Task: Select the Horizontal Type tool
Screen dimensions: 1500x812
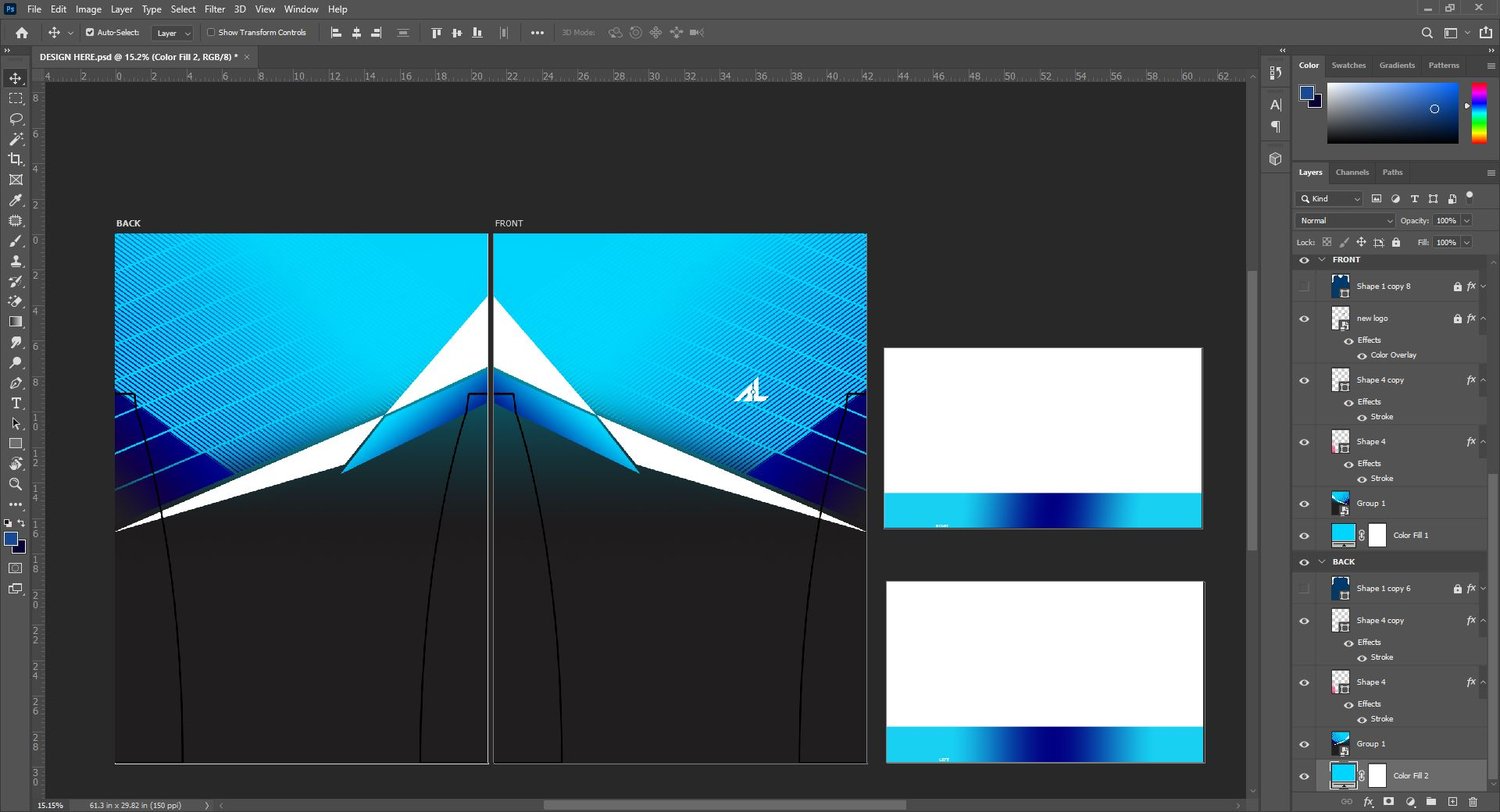Action: (15, 403)
